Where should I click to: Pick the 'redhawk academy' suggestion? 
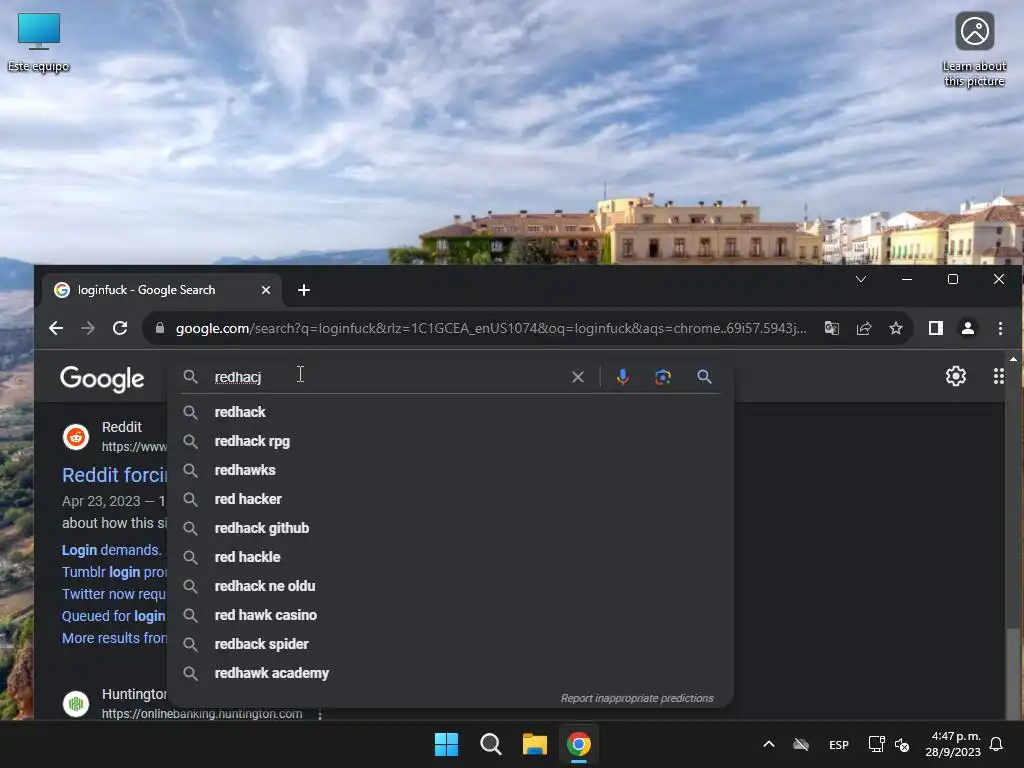[x=451, y=673]
